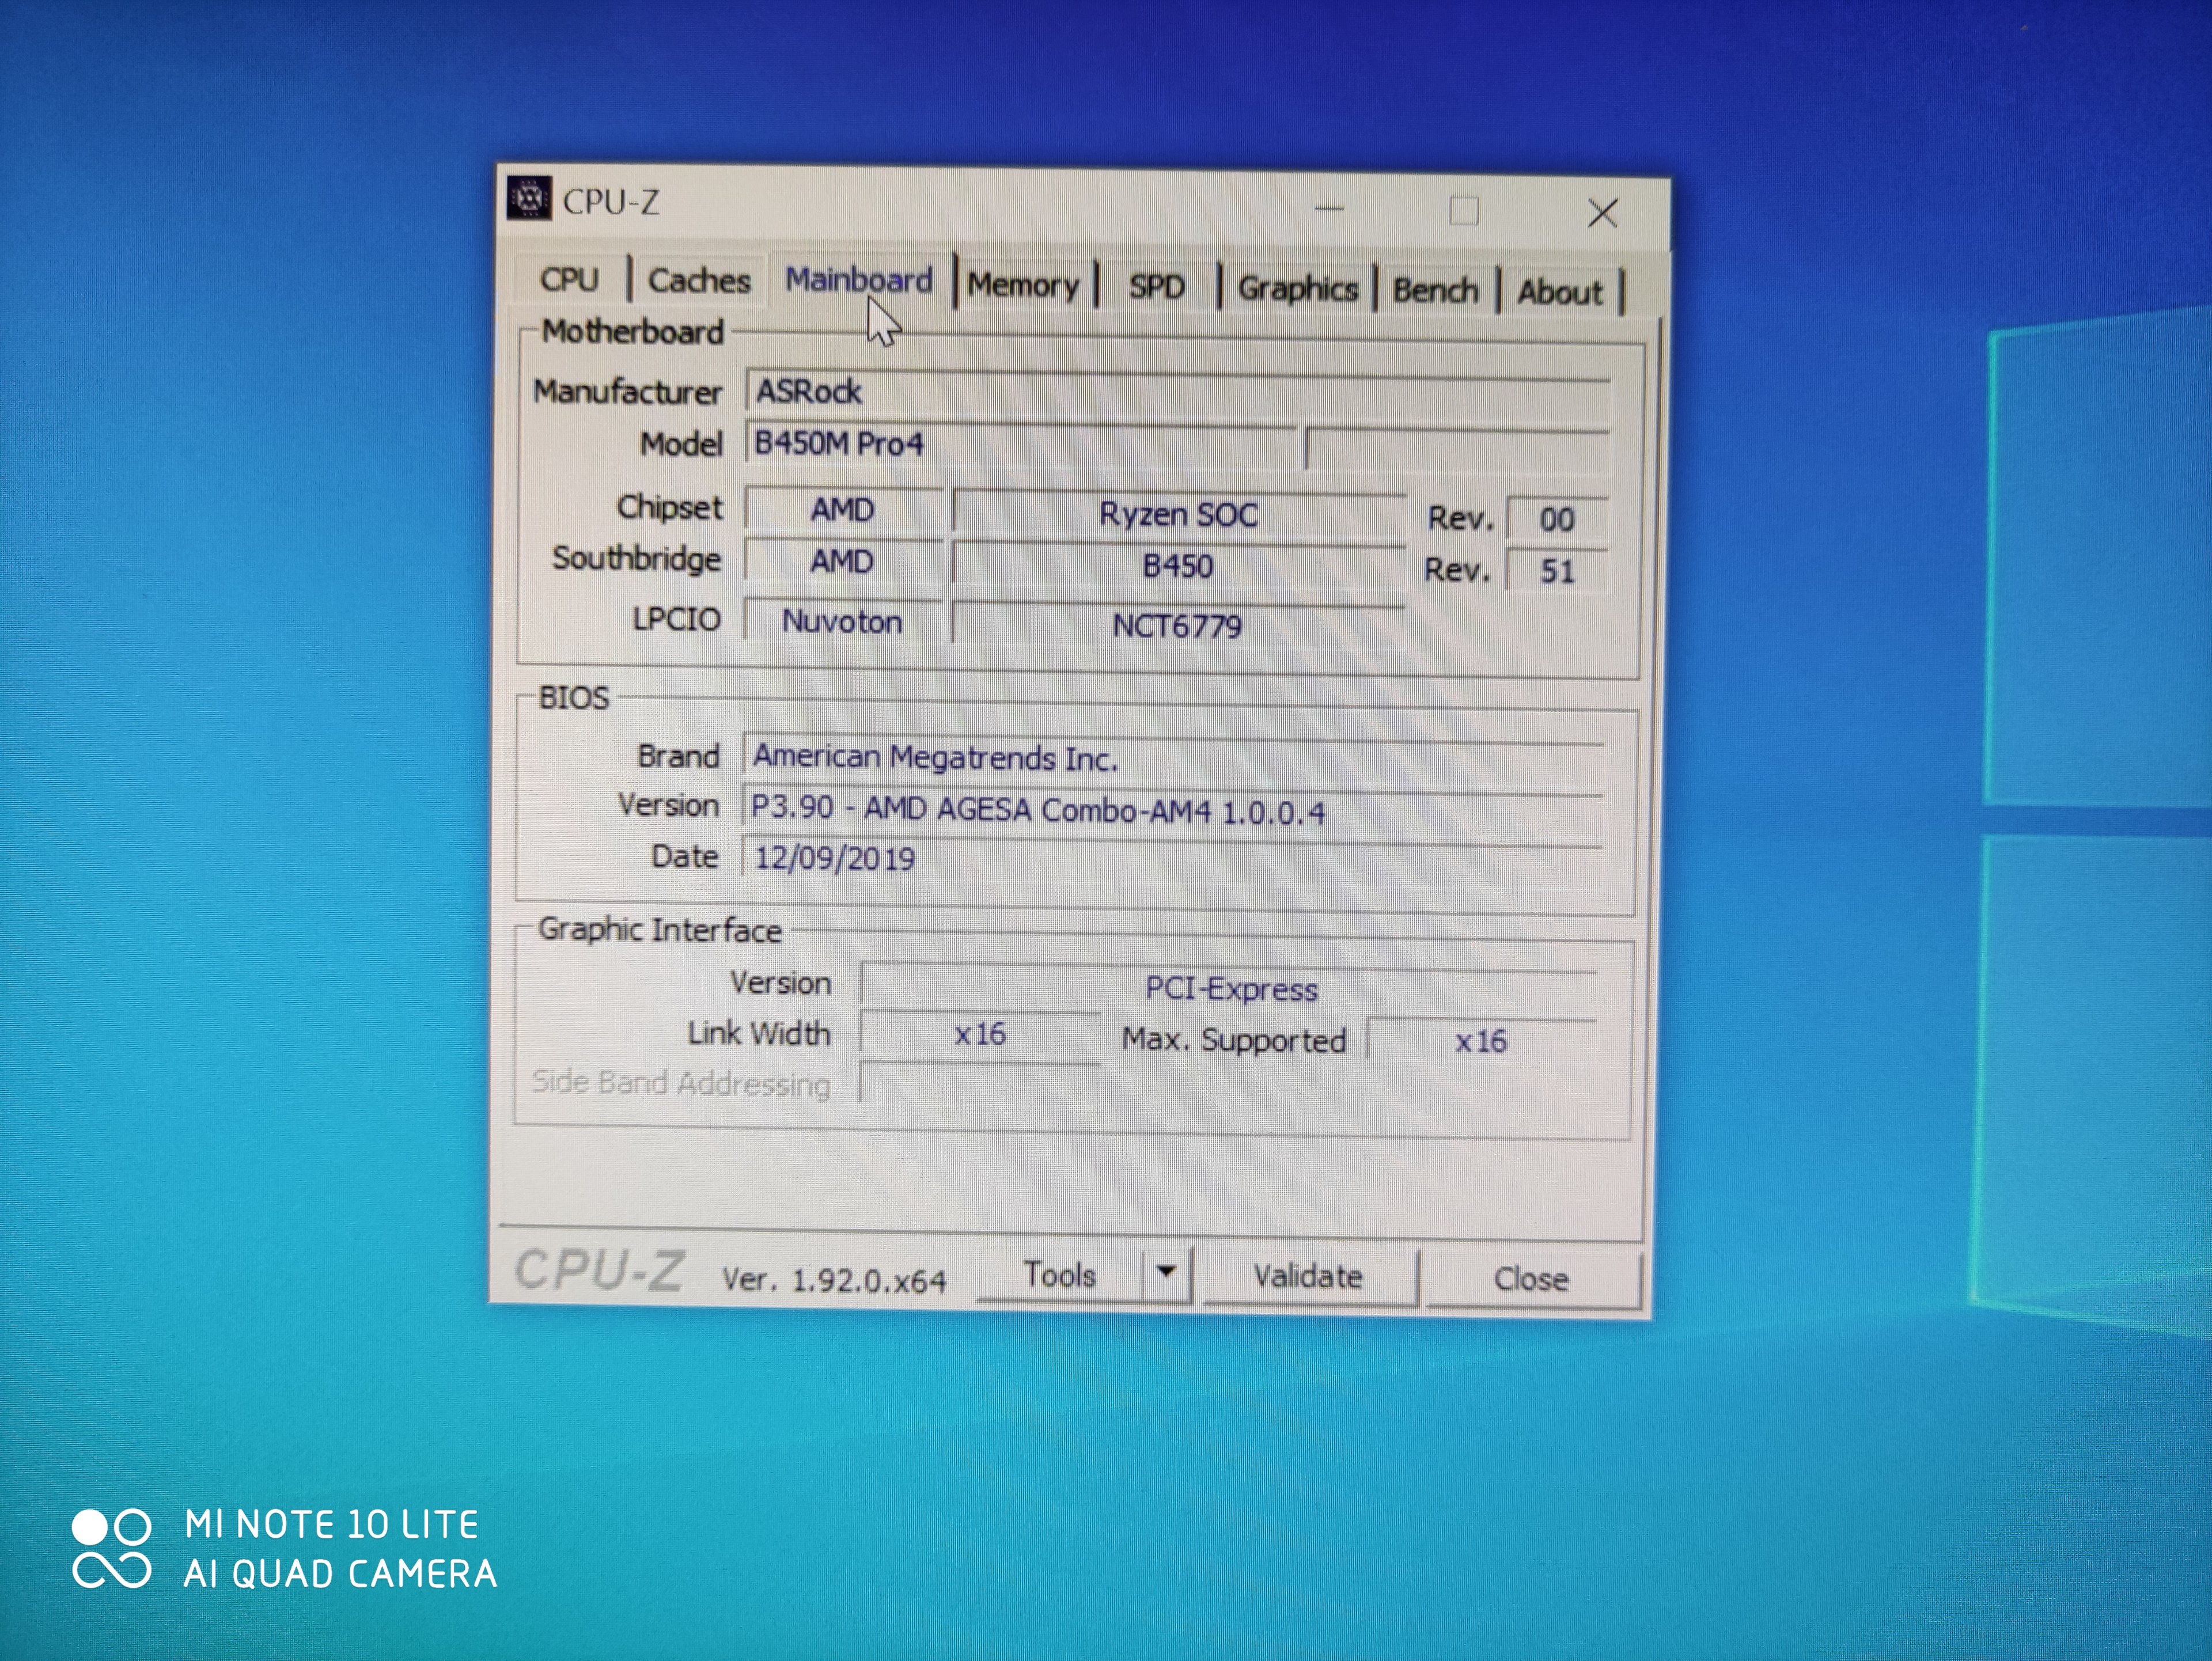The image size is (2212, 1661).
Task: Open the Tools dropdown arrow
Action: coord(1166,1273)
